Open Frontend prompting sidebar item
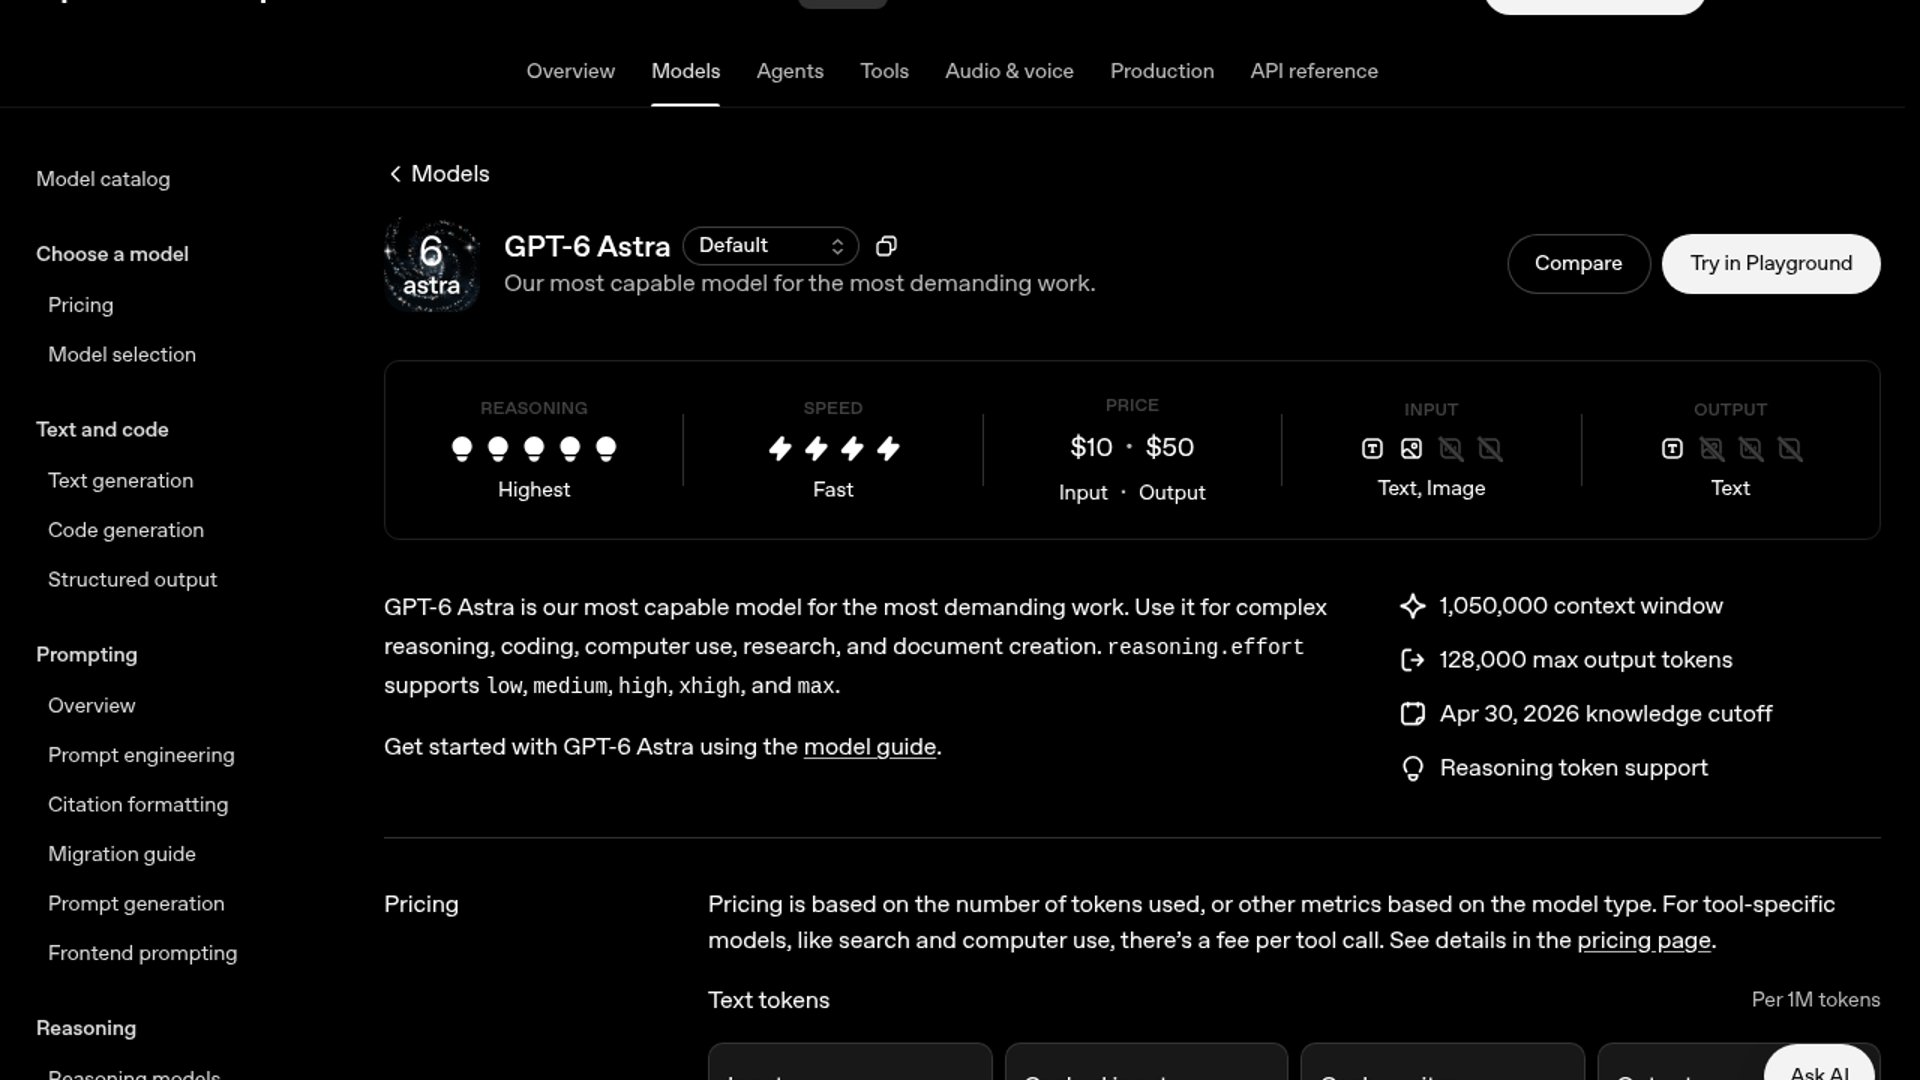 142,953
